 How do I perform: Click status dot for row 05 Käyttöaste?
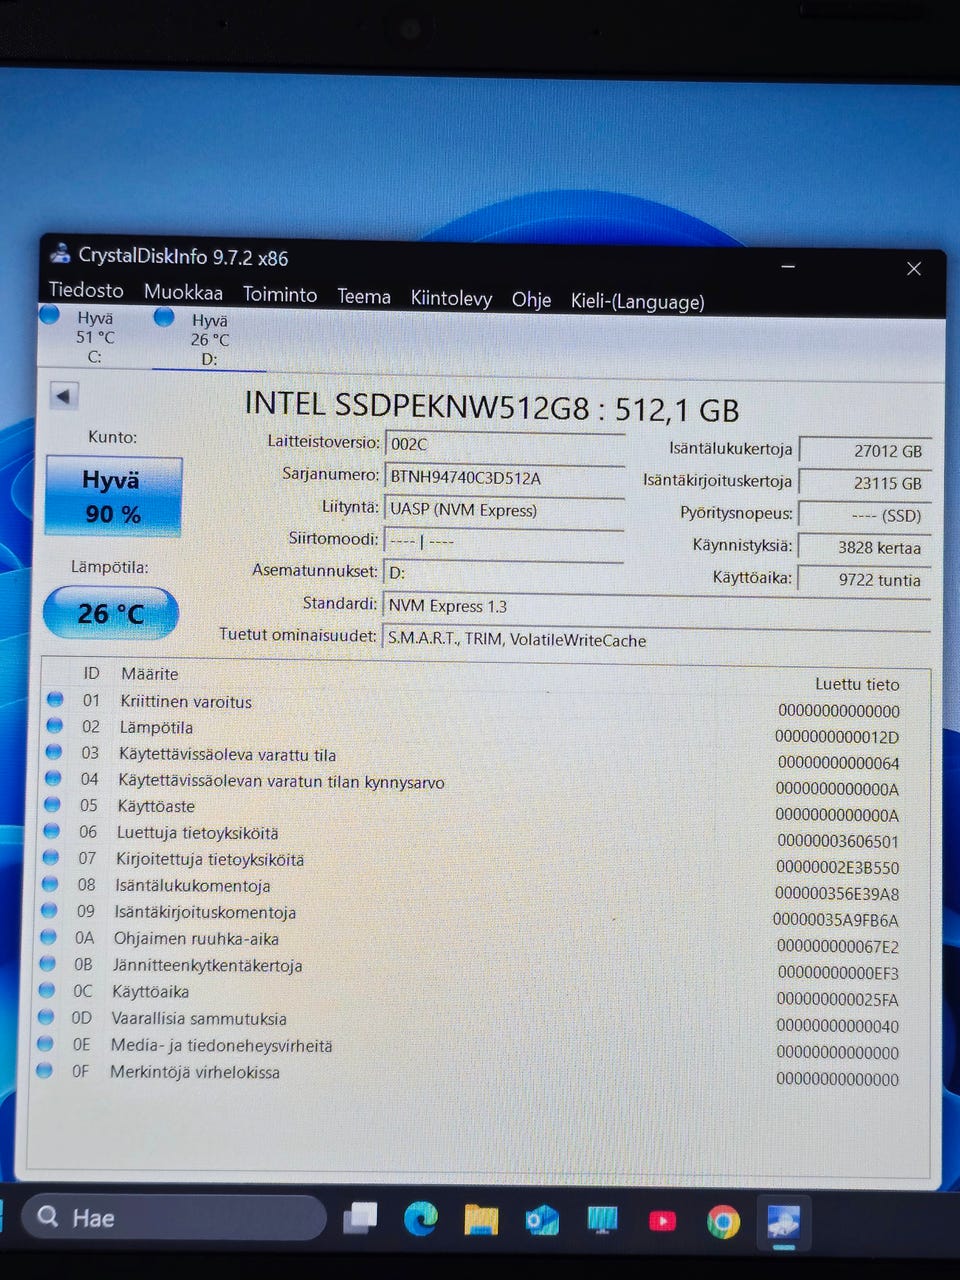point(53,804)
